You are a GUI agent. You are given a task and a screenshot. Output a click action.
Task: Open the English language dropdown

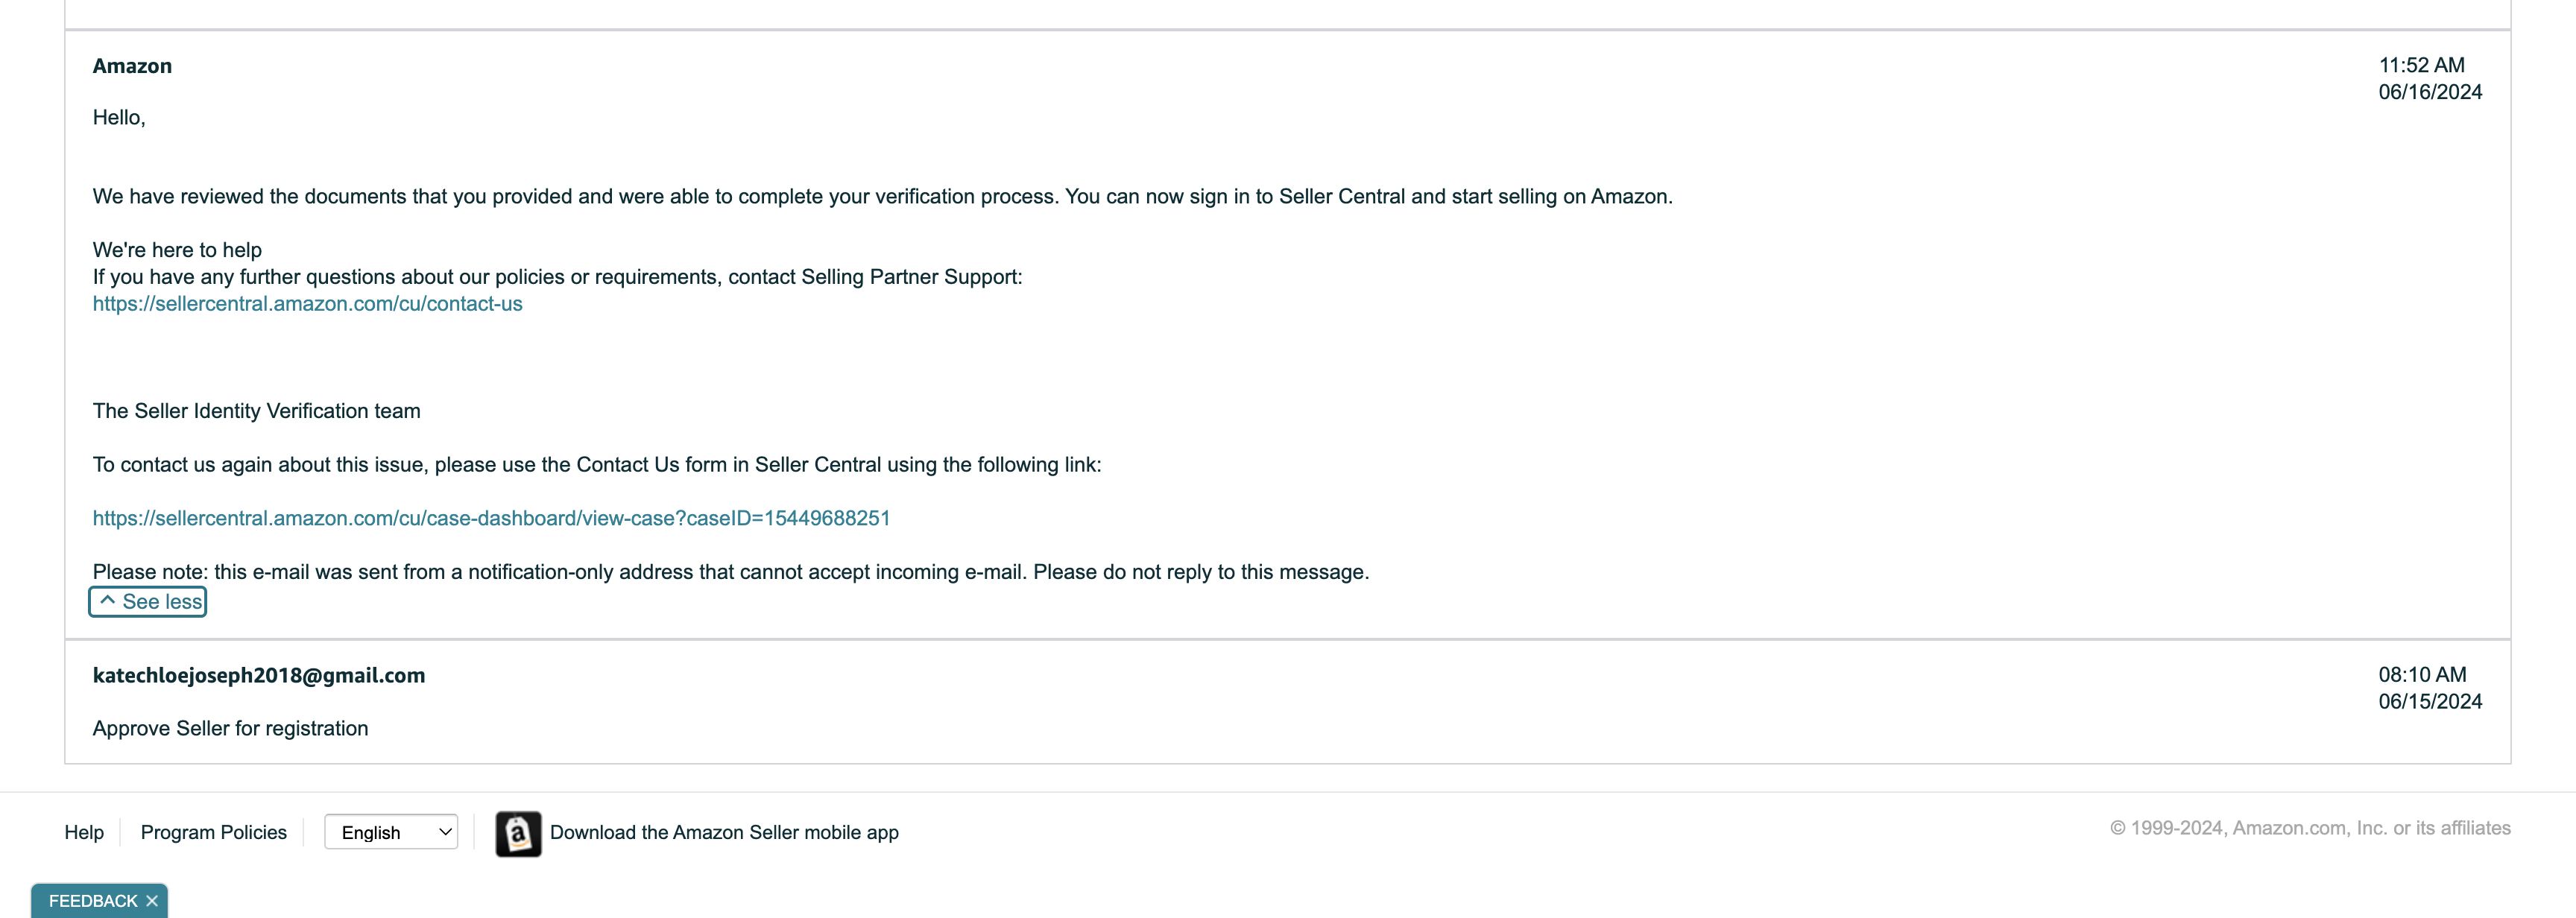click(x=391, y=832)
